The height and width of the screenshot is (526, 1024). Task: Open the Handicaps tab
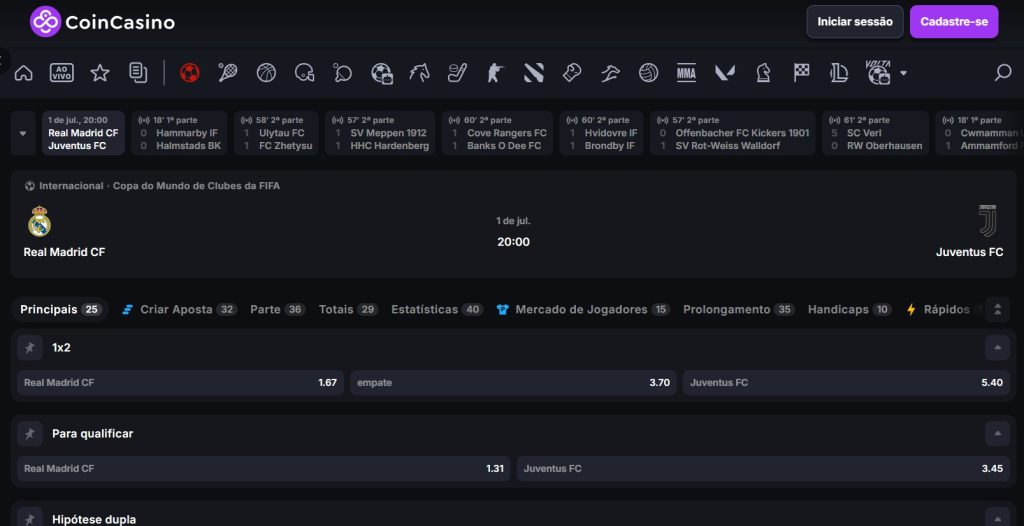point(849,309)
